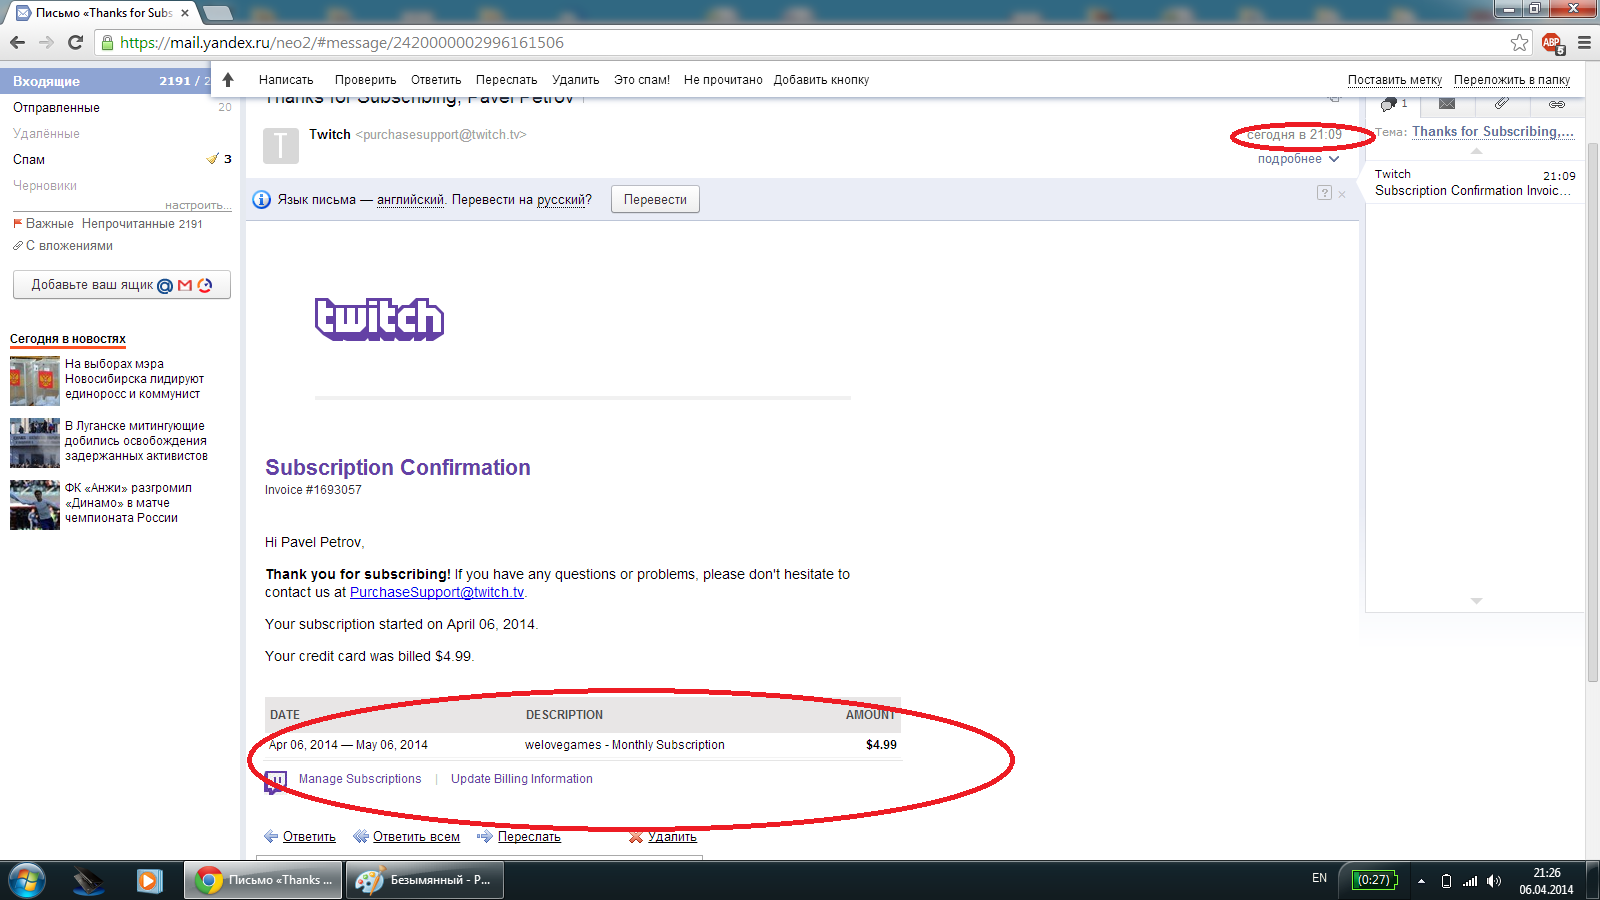Switch to Paint window in taskbar
This screenshot has width=1600, height=900.
coord(425,881)
